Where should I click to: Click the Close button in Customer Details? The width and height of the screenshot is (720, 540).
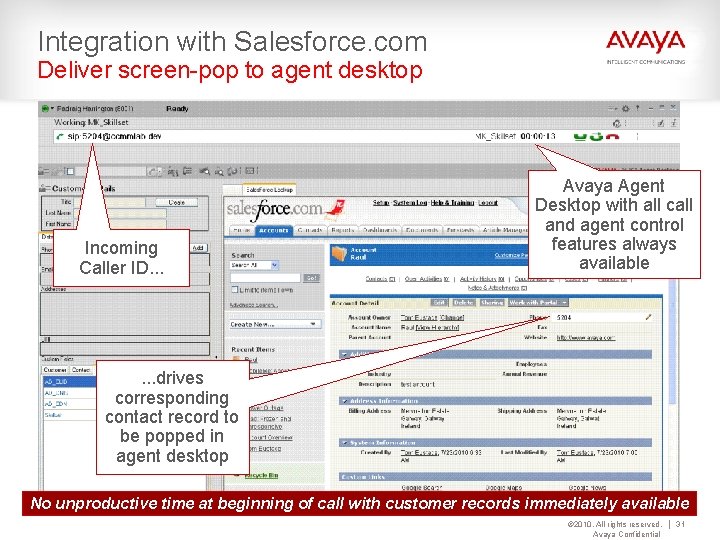pos(176,202)
